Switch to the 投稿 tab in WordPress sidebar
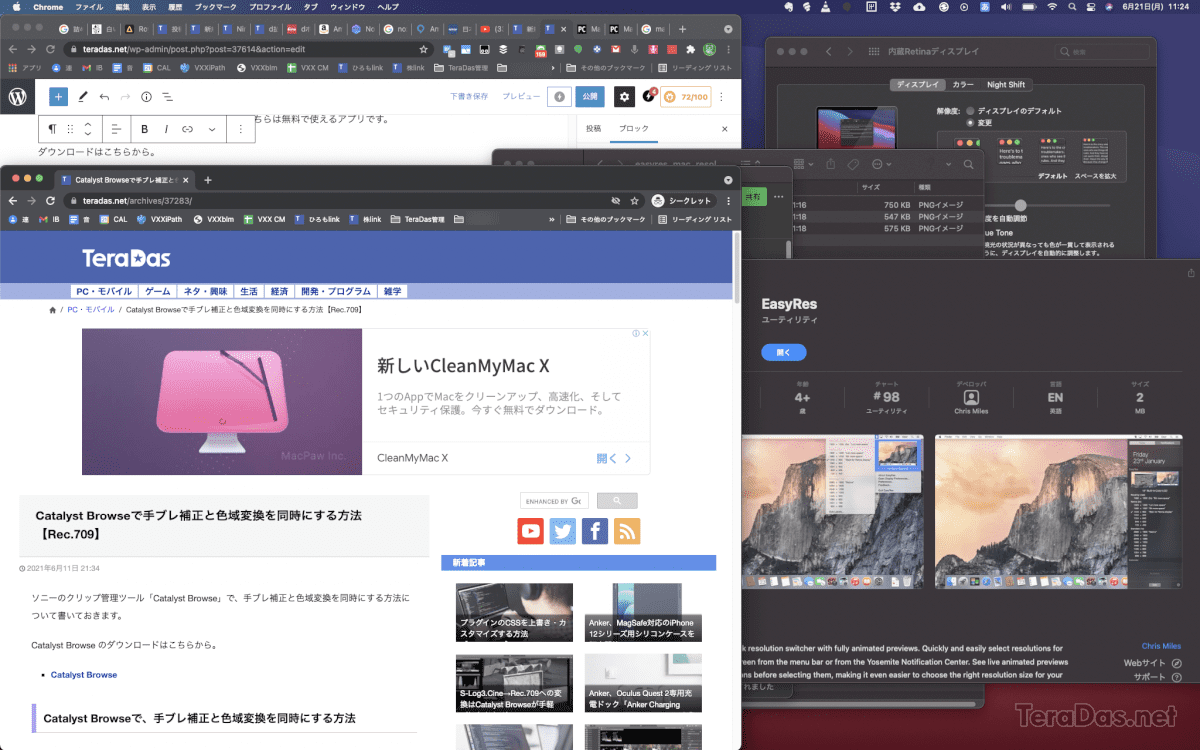This screenshot has width=1200, height=750. tap(593, 129)
